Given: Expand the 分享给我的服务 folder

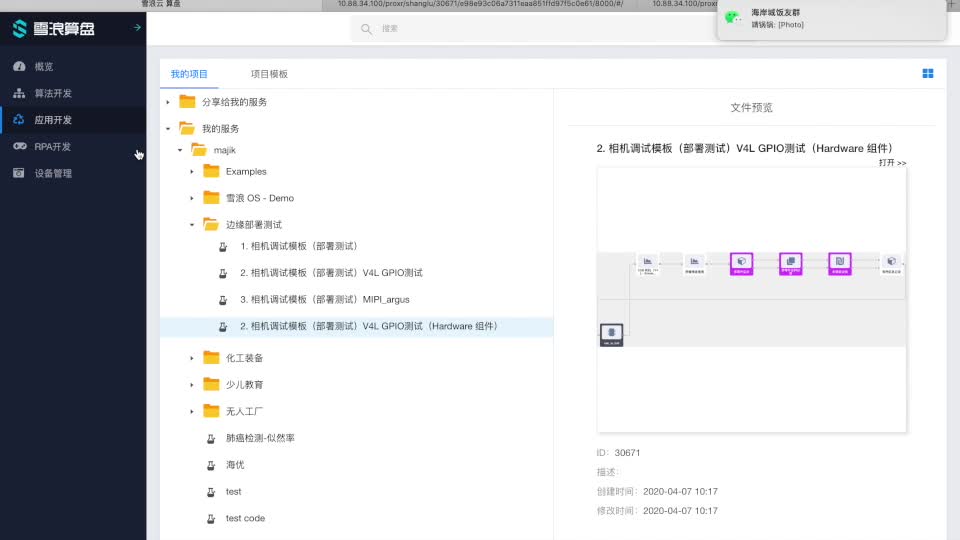Looking at the screenshot, I should (x=168, y=102).
